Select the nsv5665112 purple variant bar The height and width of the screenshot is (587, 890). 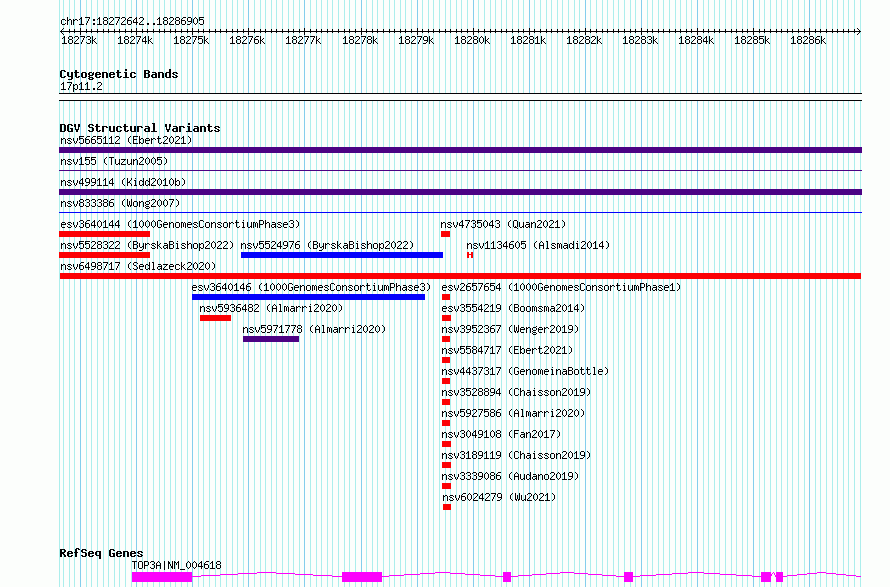pyautogui.click(x=460, y=150)
